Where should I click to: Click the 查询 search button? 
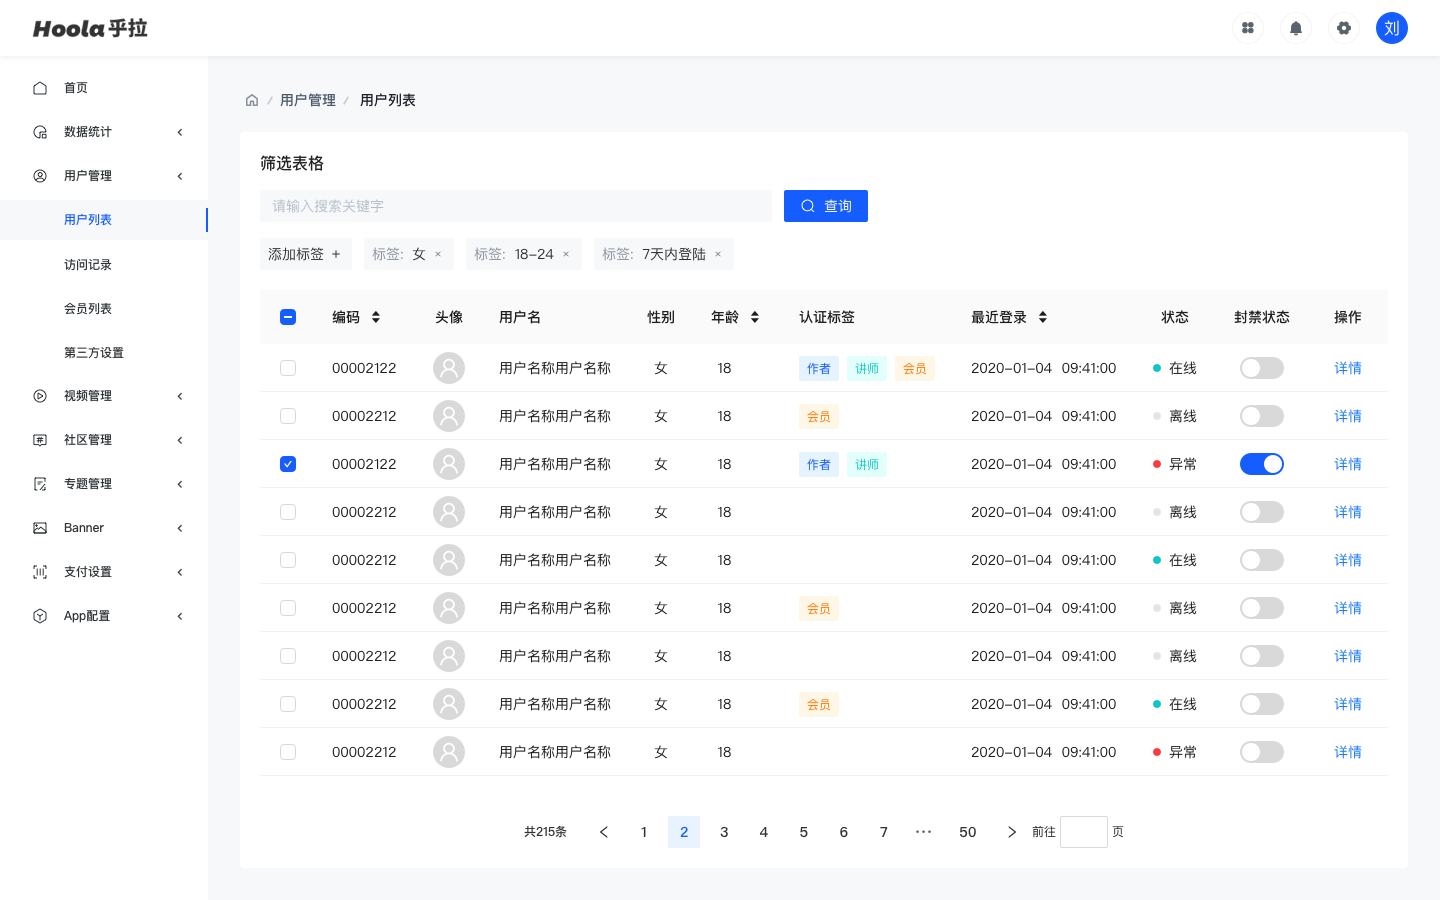click(826, 206)
